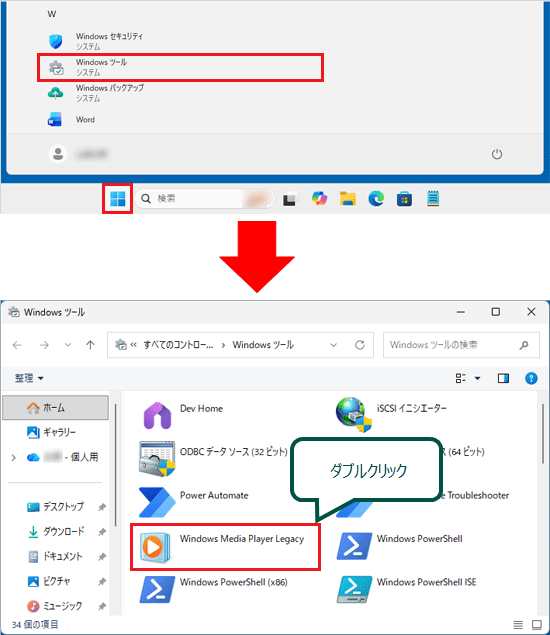This screenshot has height=635, width=550.
Task: Click the view layout icon button
Action: 460,378
